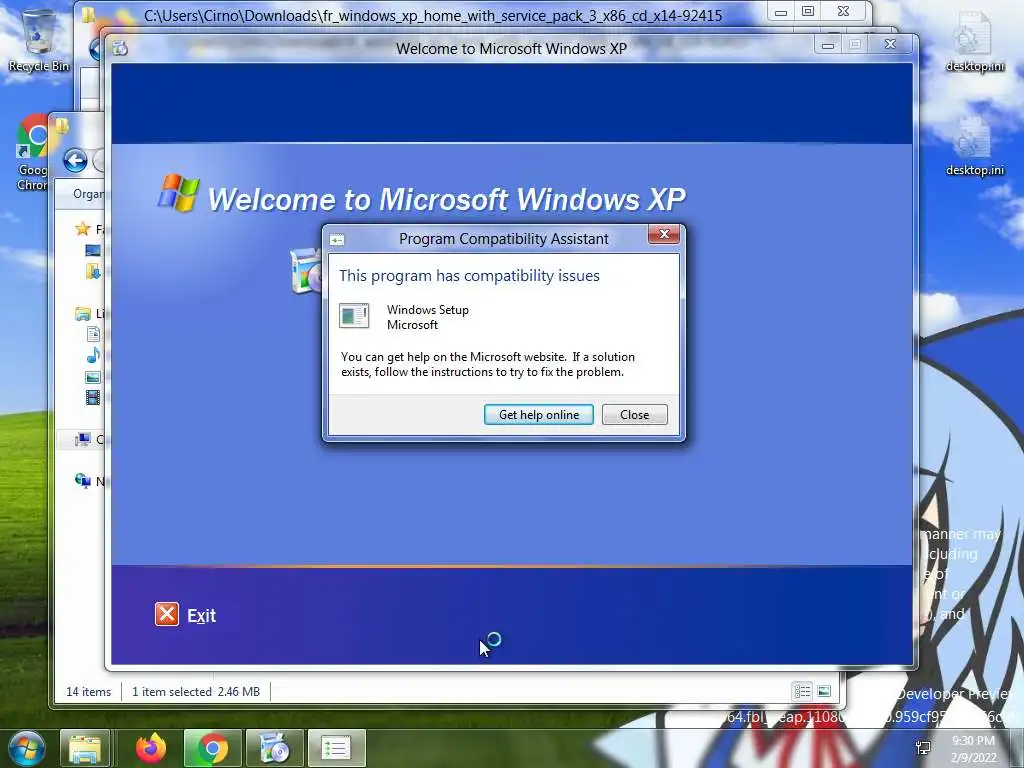
Task: Click the '14 items' status bar text
Action: click(x=88, y=692)
